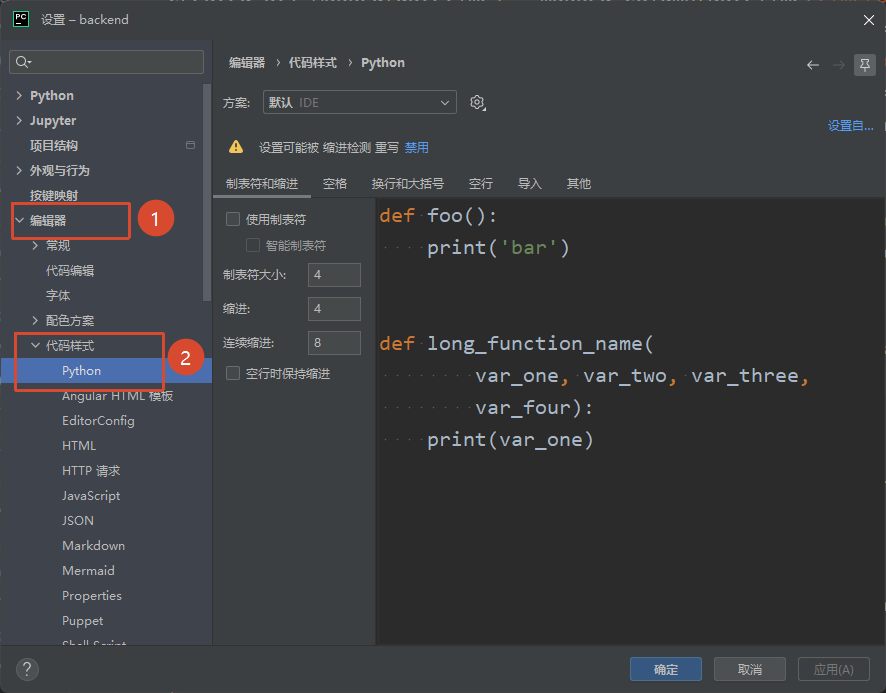This screenshot has width=886, height=693.
Task: Click the 取消 button
Action: point(750,669)
